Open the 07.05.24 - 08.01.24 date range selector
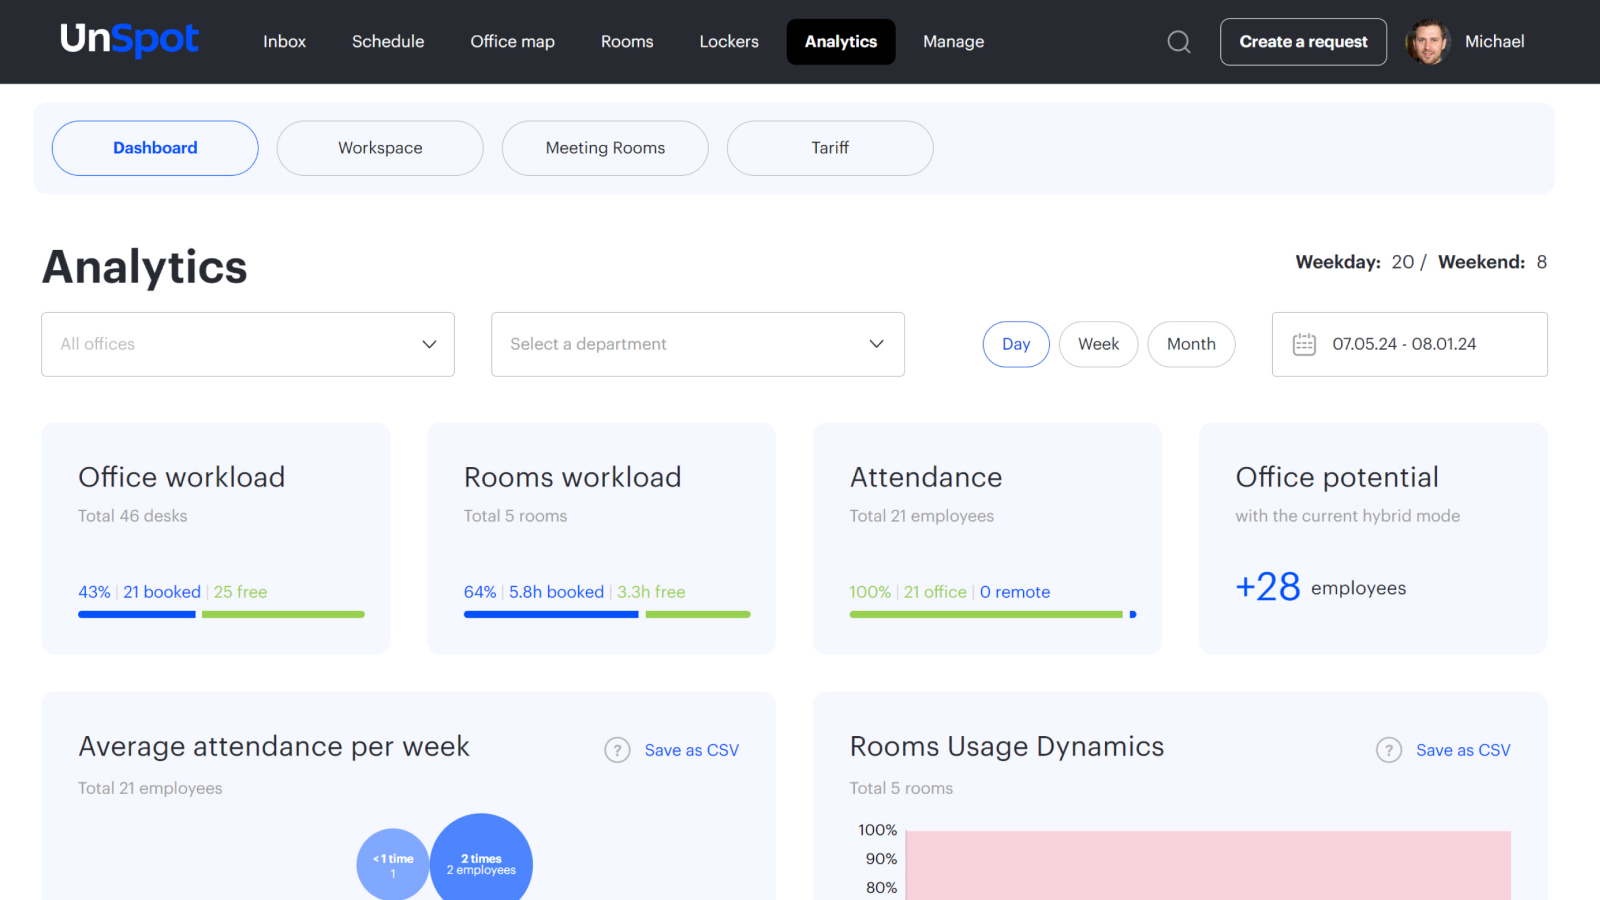This screenshot has width=1600, height=900. tap(1408, 344)
